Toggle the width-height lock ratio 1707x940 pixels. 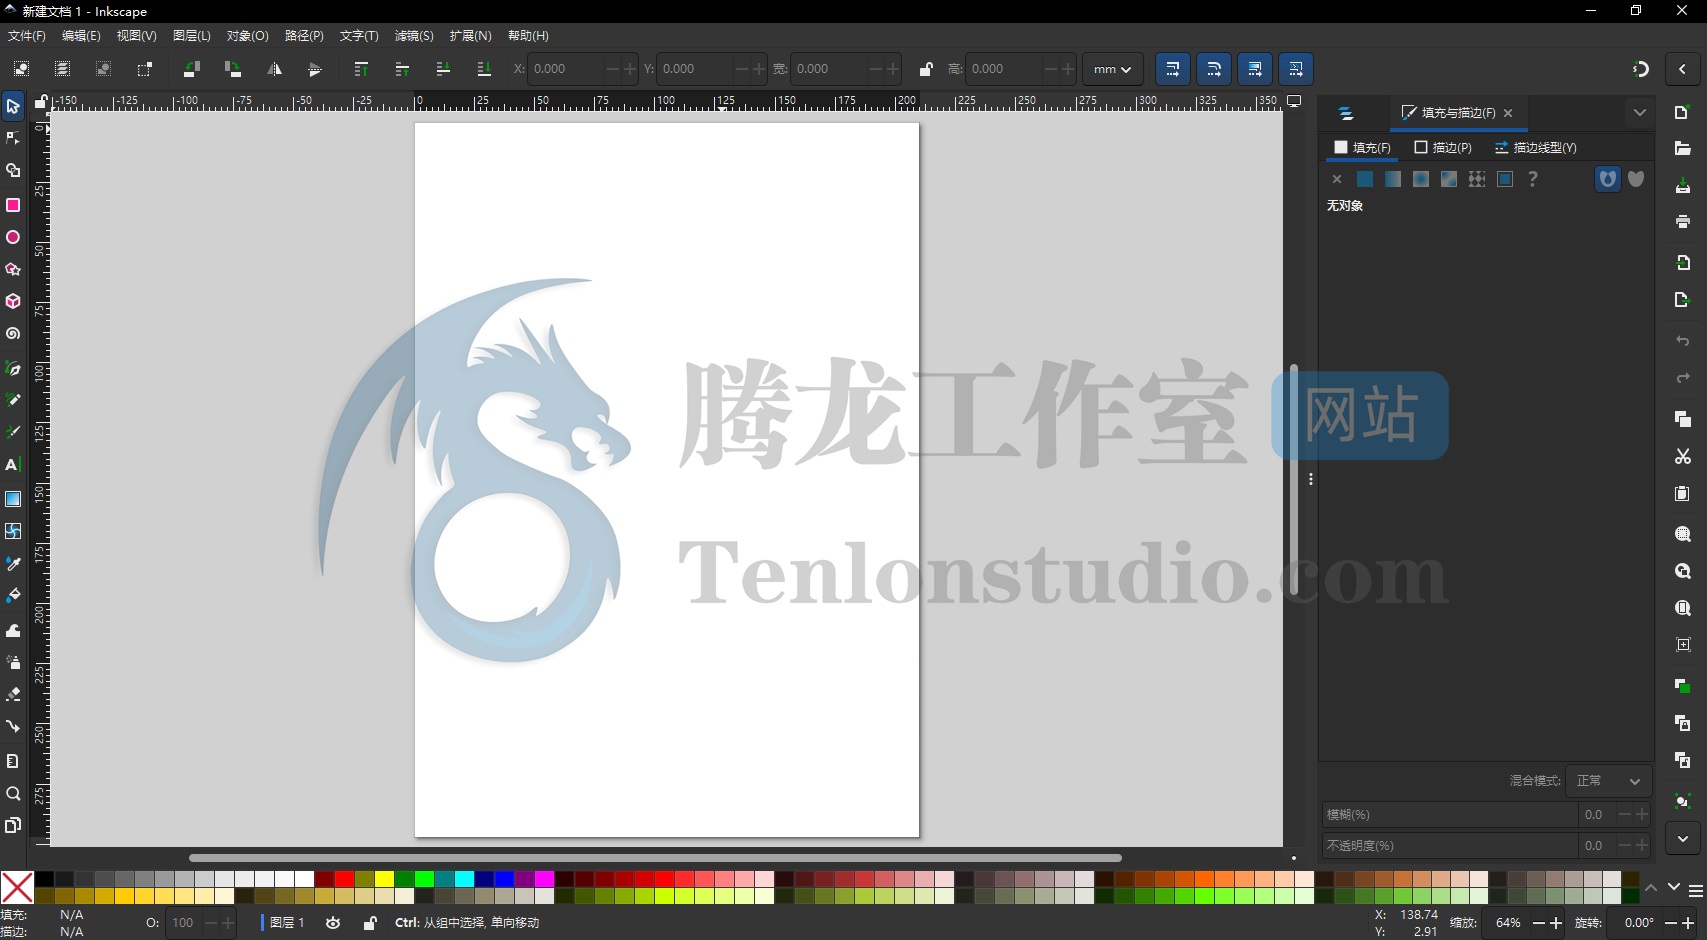tap(925, 68)
